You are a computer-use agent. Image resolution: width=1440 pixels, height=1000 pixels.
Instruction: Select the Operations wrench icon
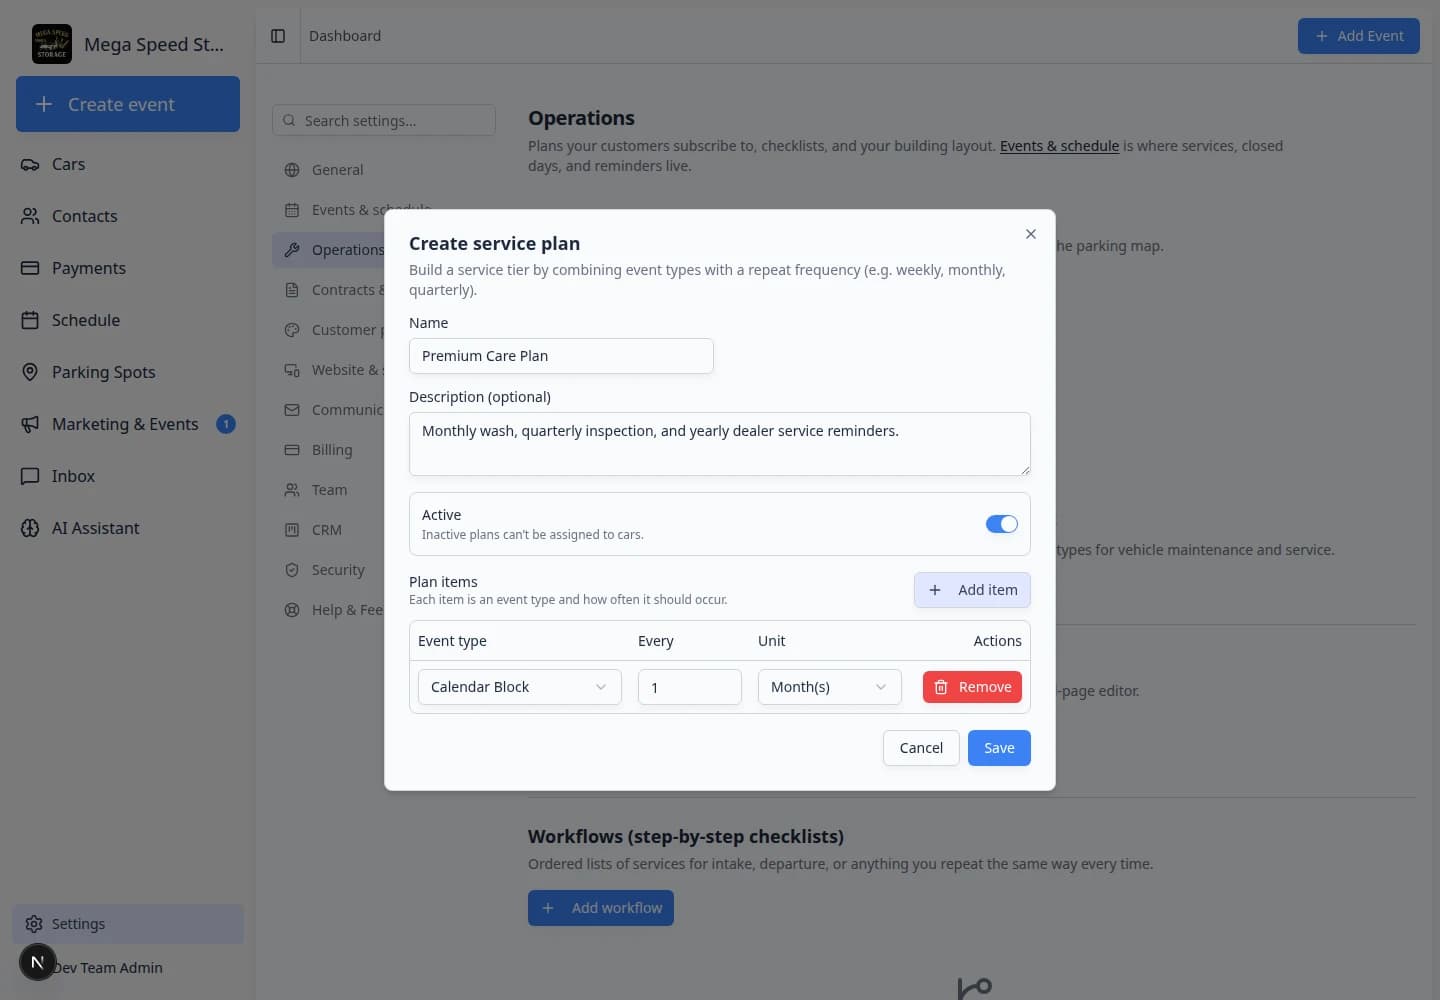point(292,250)
